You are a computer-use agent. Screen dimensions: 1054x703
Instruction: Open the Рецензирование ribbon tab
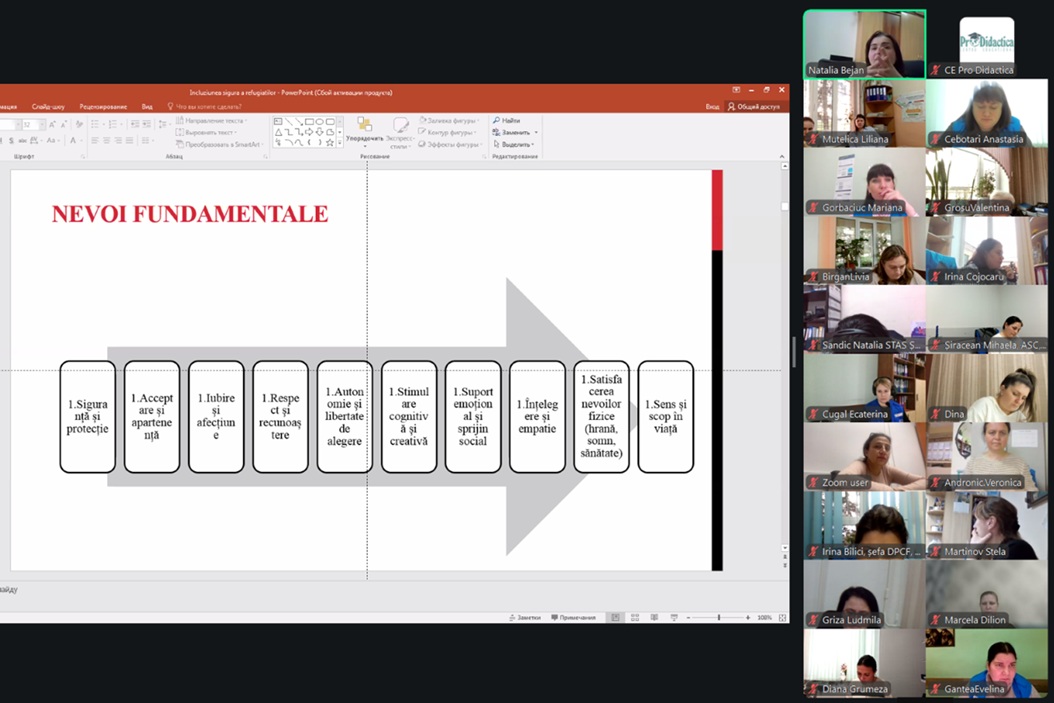pos(103,106)
